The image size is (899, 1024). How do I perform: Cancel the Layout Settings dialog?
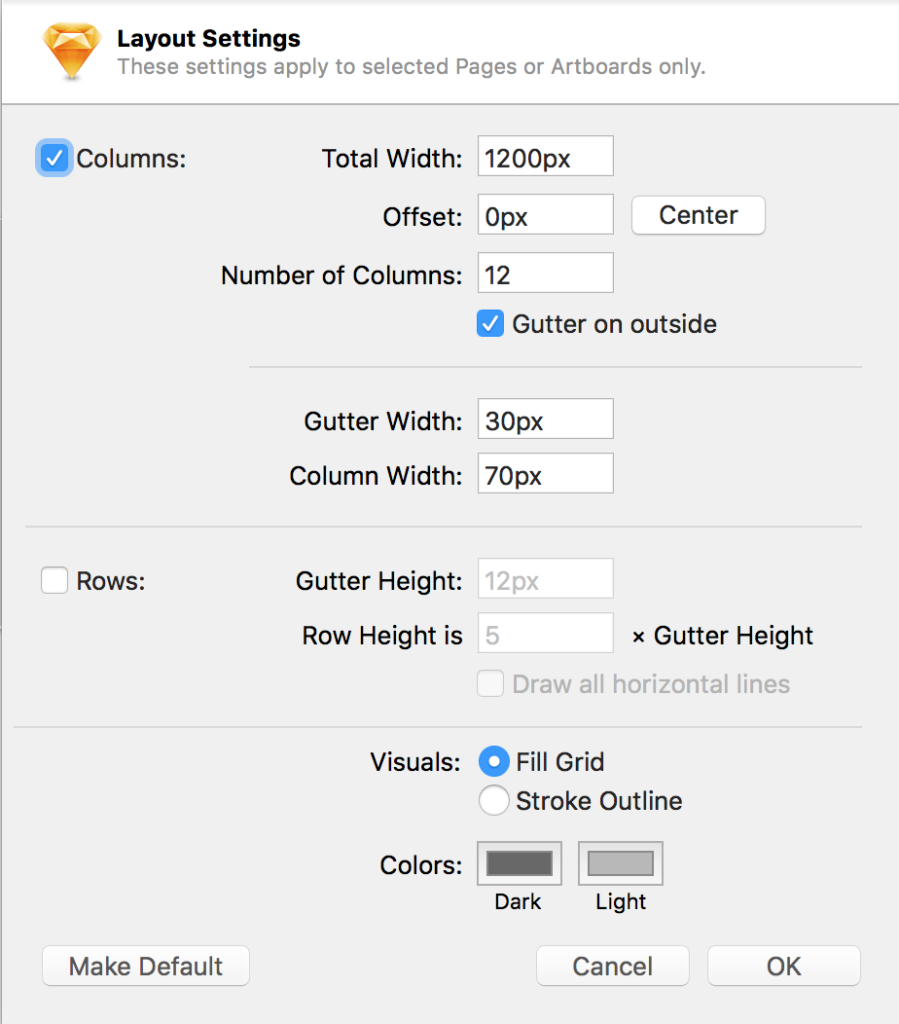click(612, 966)
